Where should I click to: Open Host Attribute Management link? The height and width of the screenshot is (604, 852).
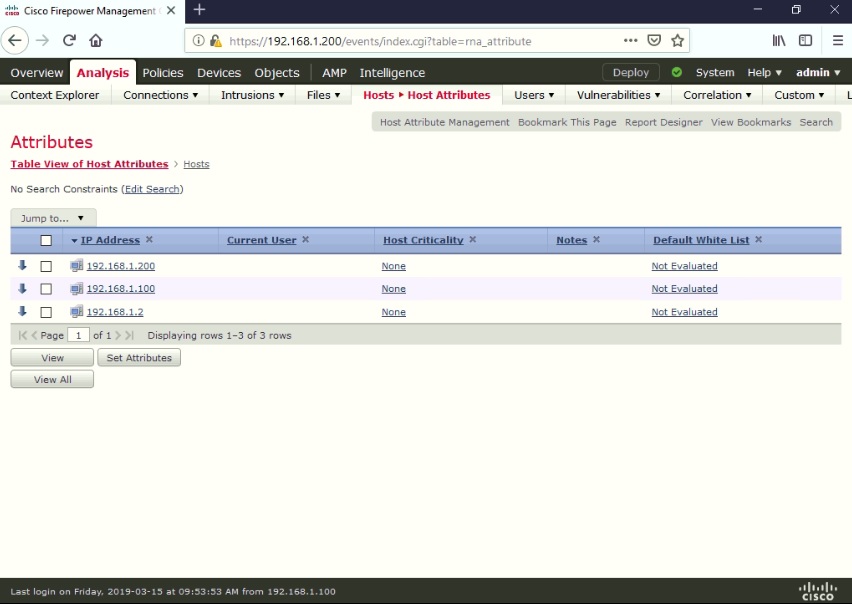click(x=444, y=122)
